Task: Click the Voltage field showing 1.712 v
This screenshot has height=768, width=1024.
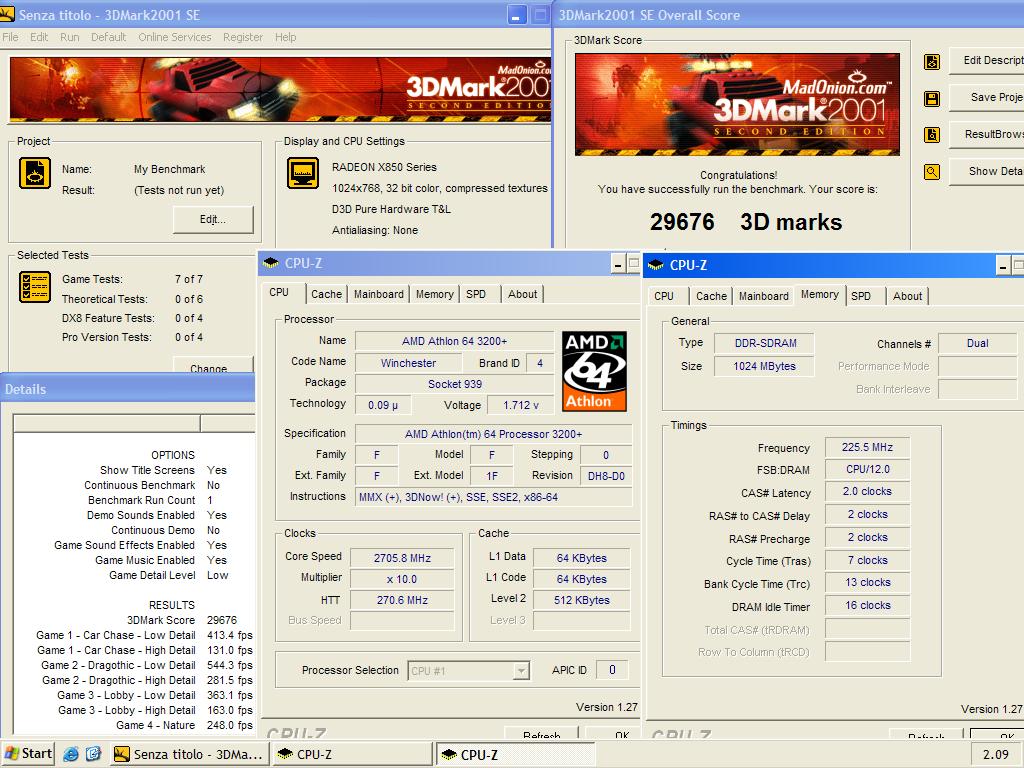Action: click(520, 406)
